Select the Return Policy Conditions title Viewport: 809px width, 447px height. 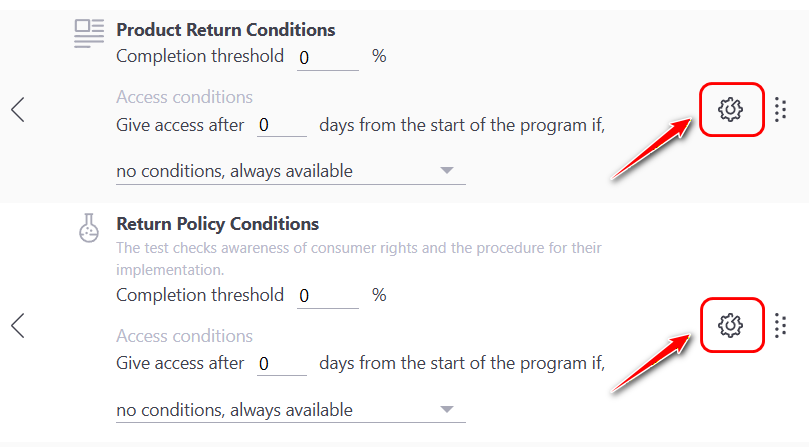tap(218, 224)
